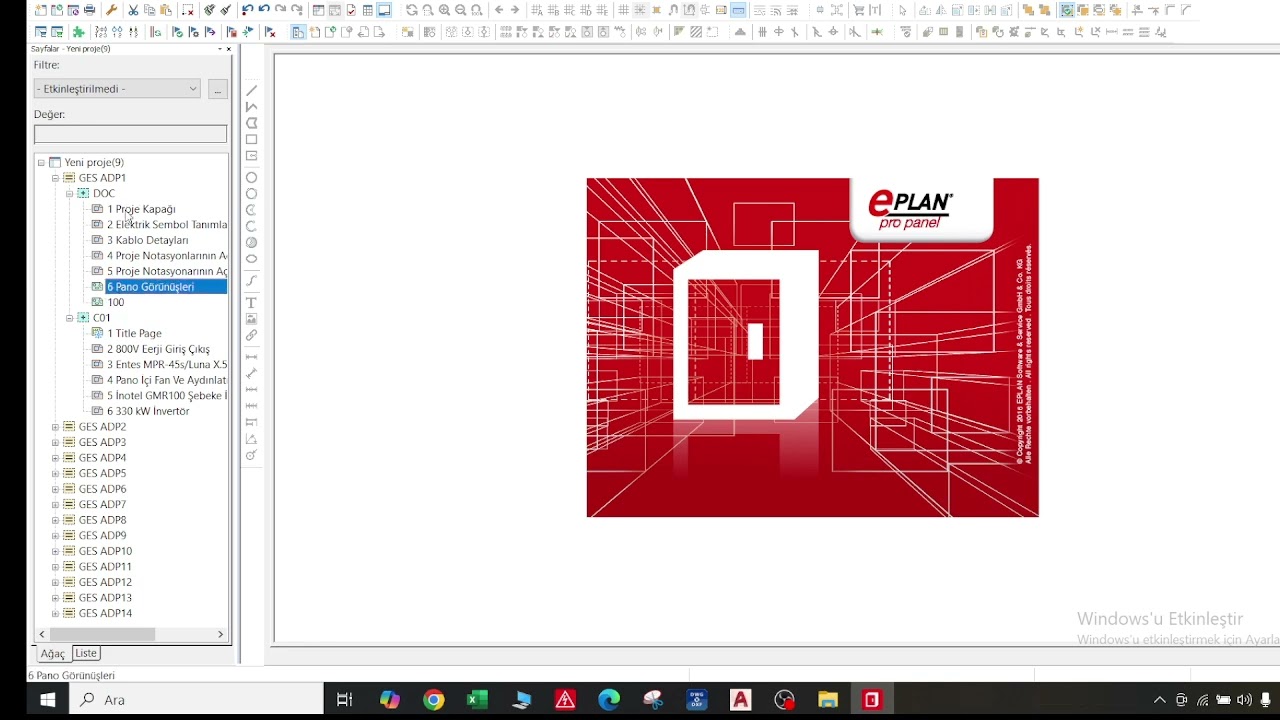Toggle the highlighted graphical preview button
This screenshot has height=720, width=1280.
pyautogui.click(x=384, y=10)
